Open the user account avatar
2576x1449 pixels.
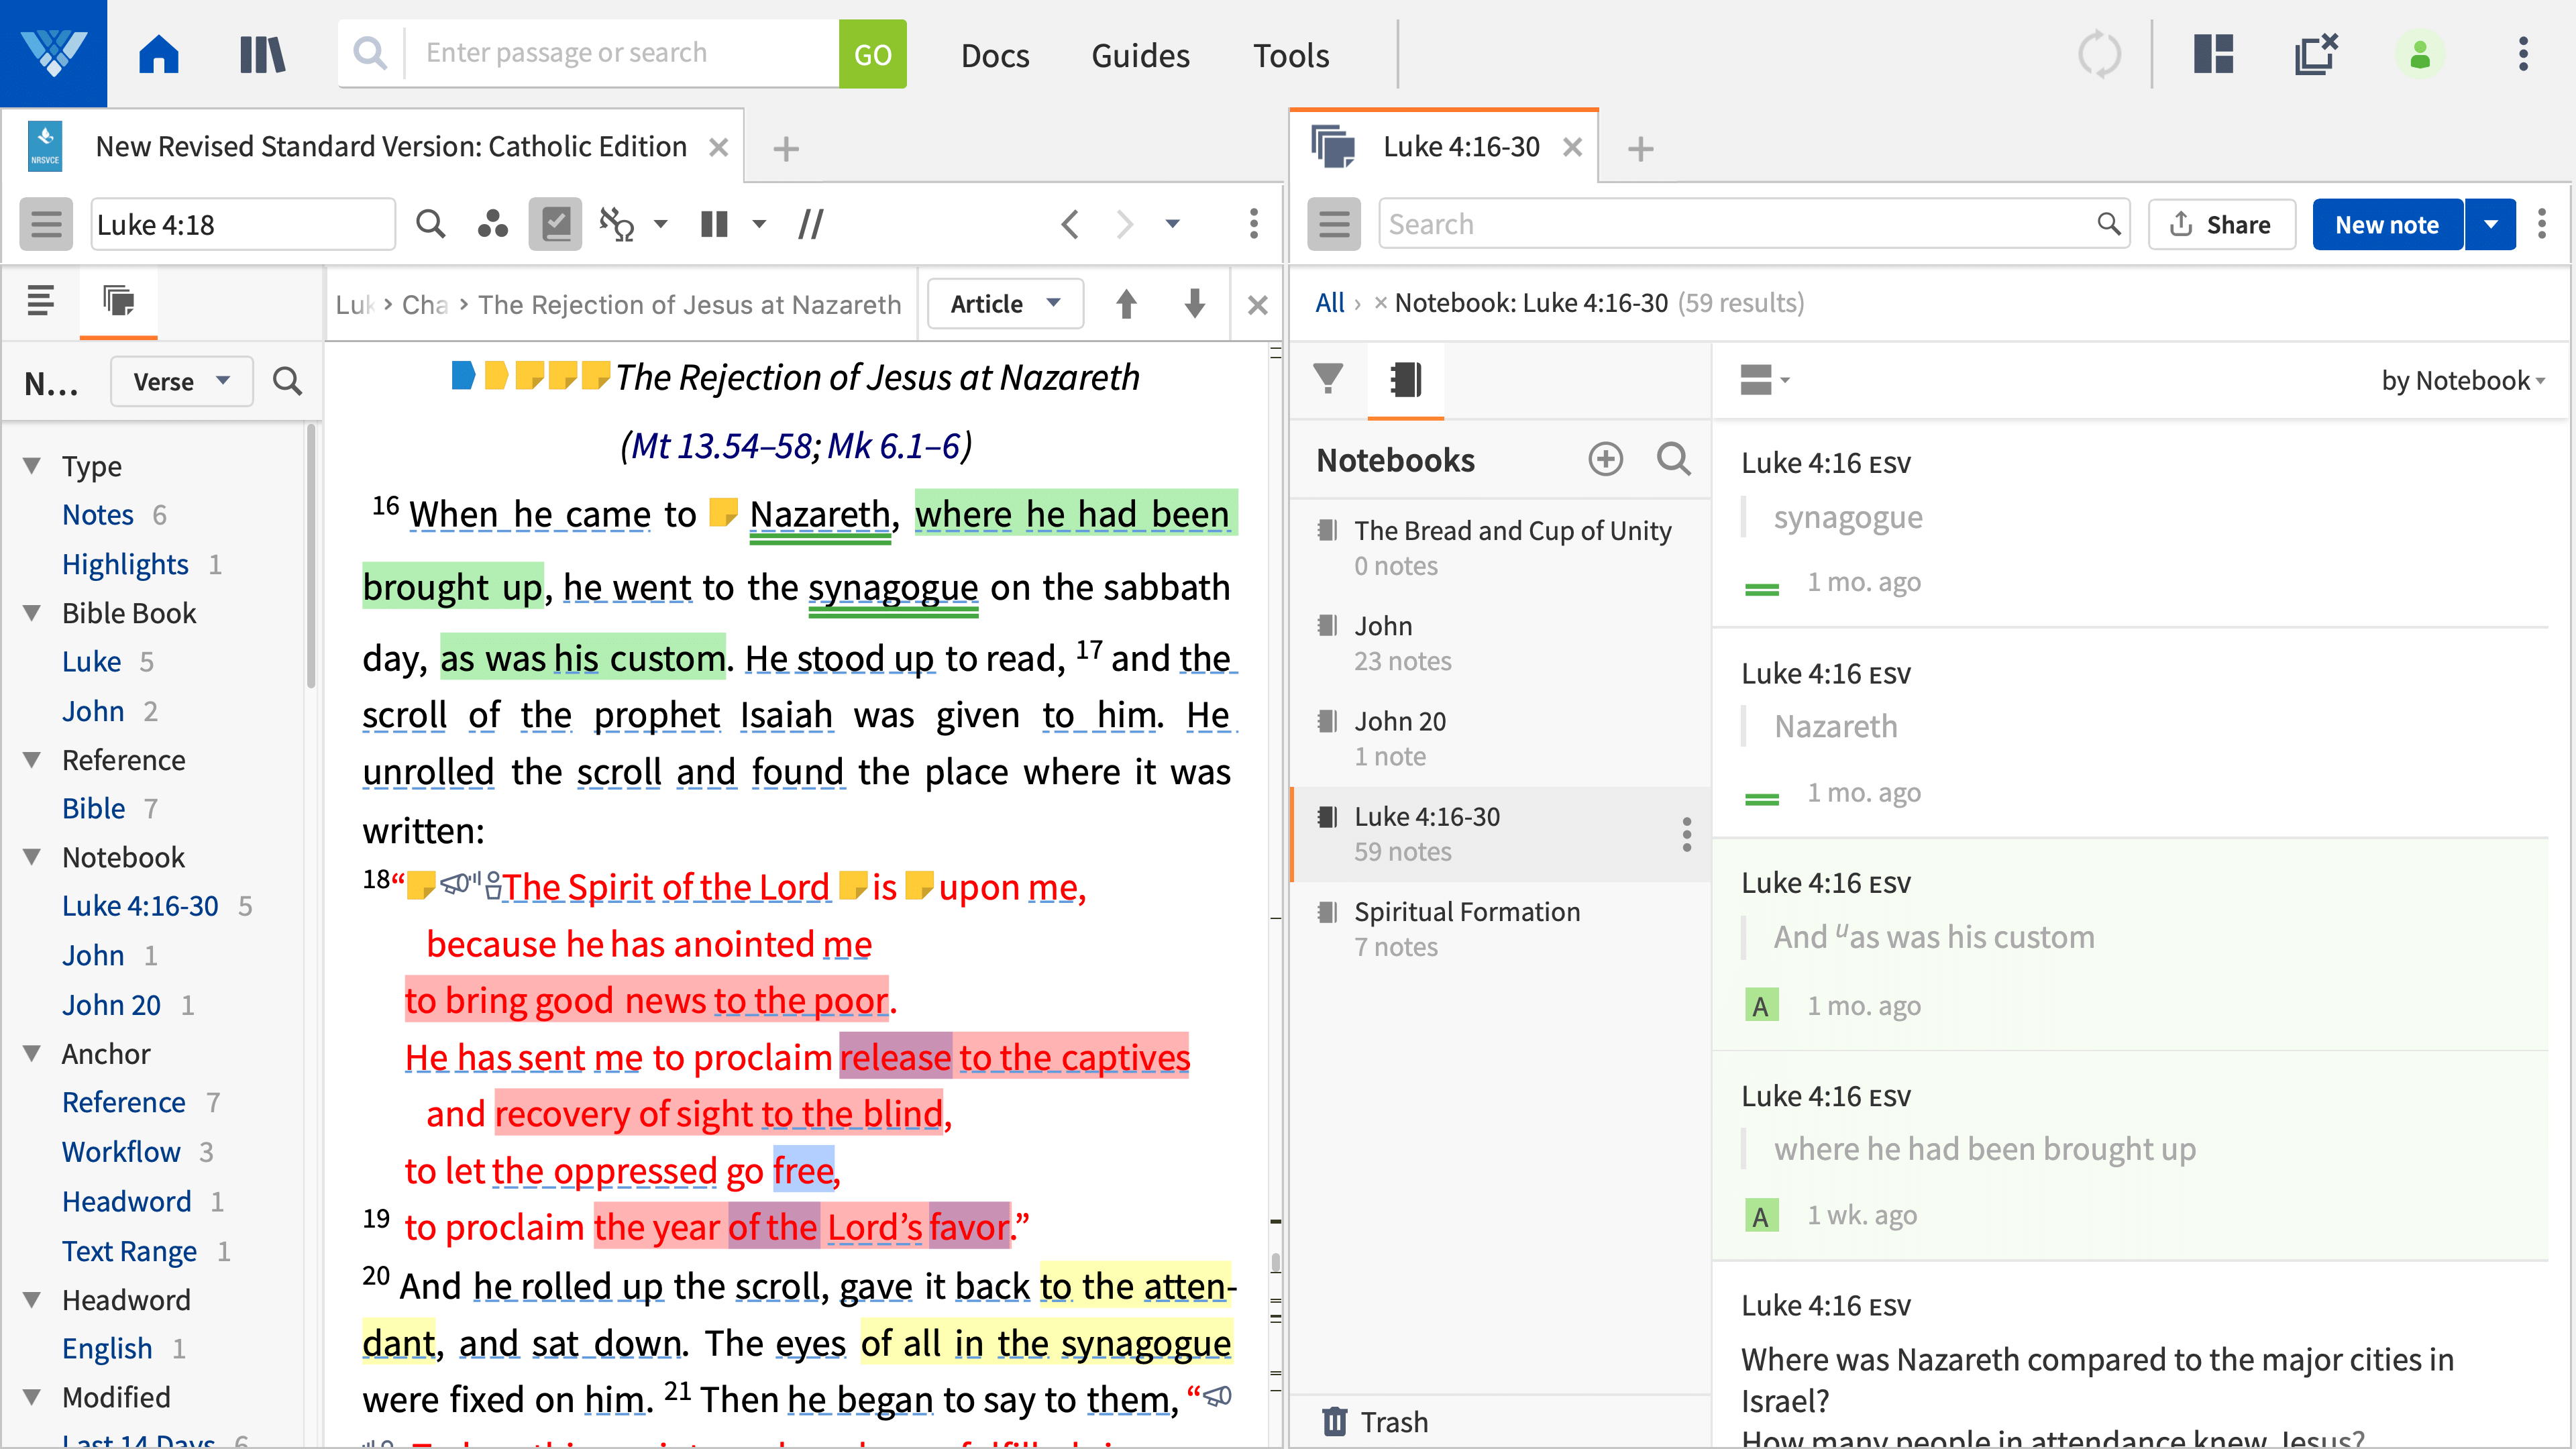[2420, 54]
